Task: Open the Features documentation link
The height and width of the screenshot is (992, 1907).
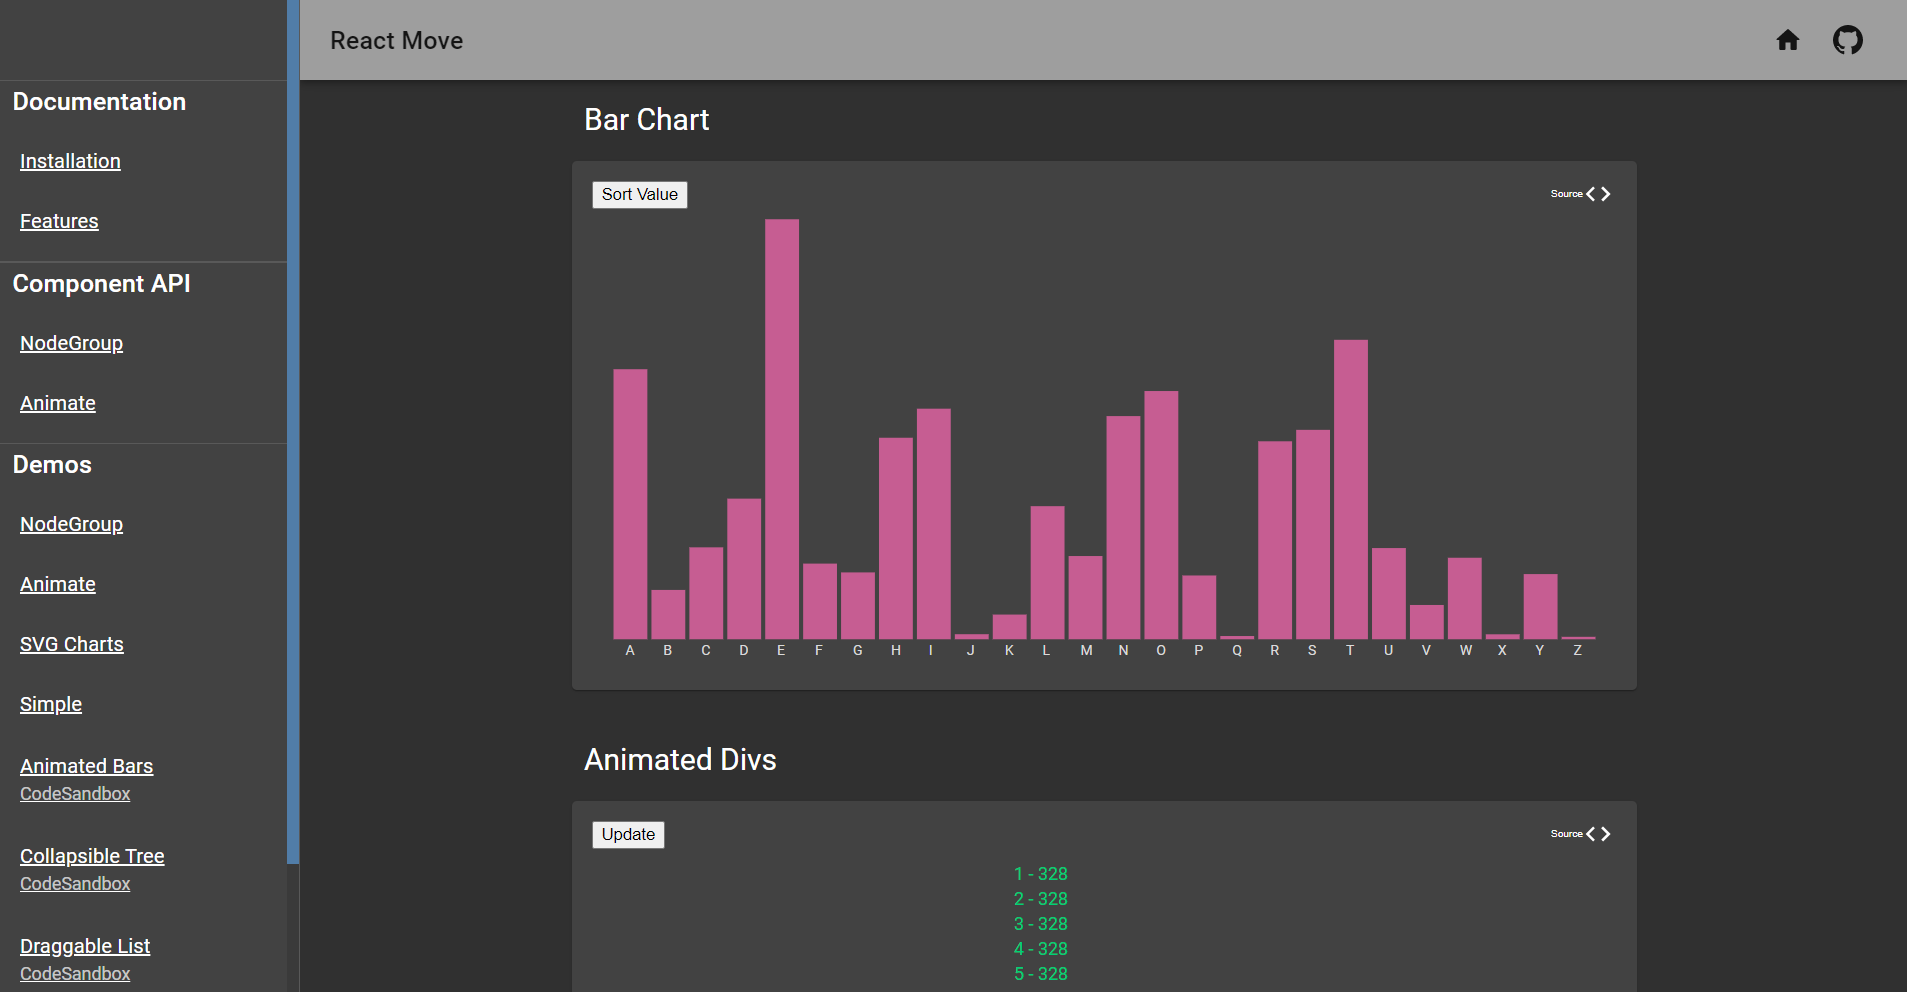Action: [59, 221]
